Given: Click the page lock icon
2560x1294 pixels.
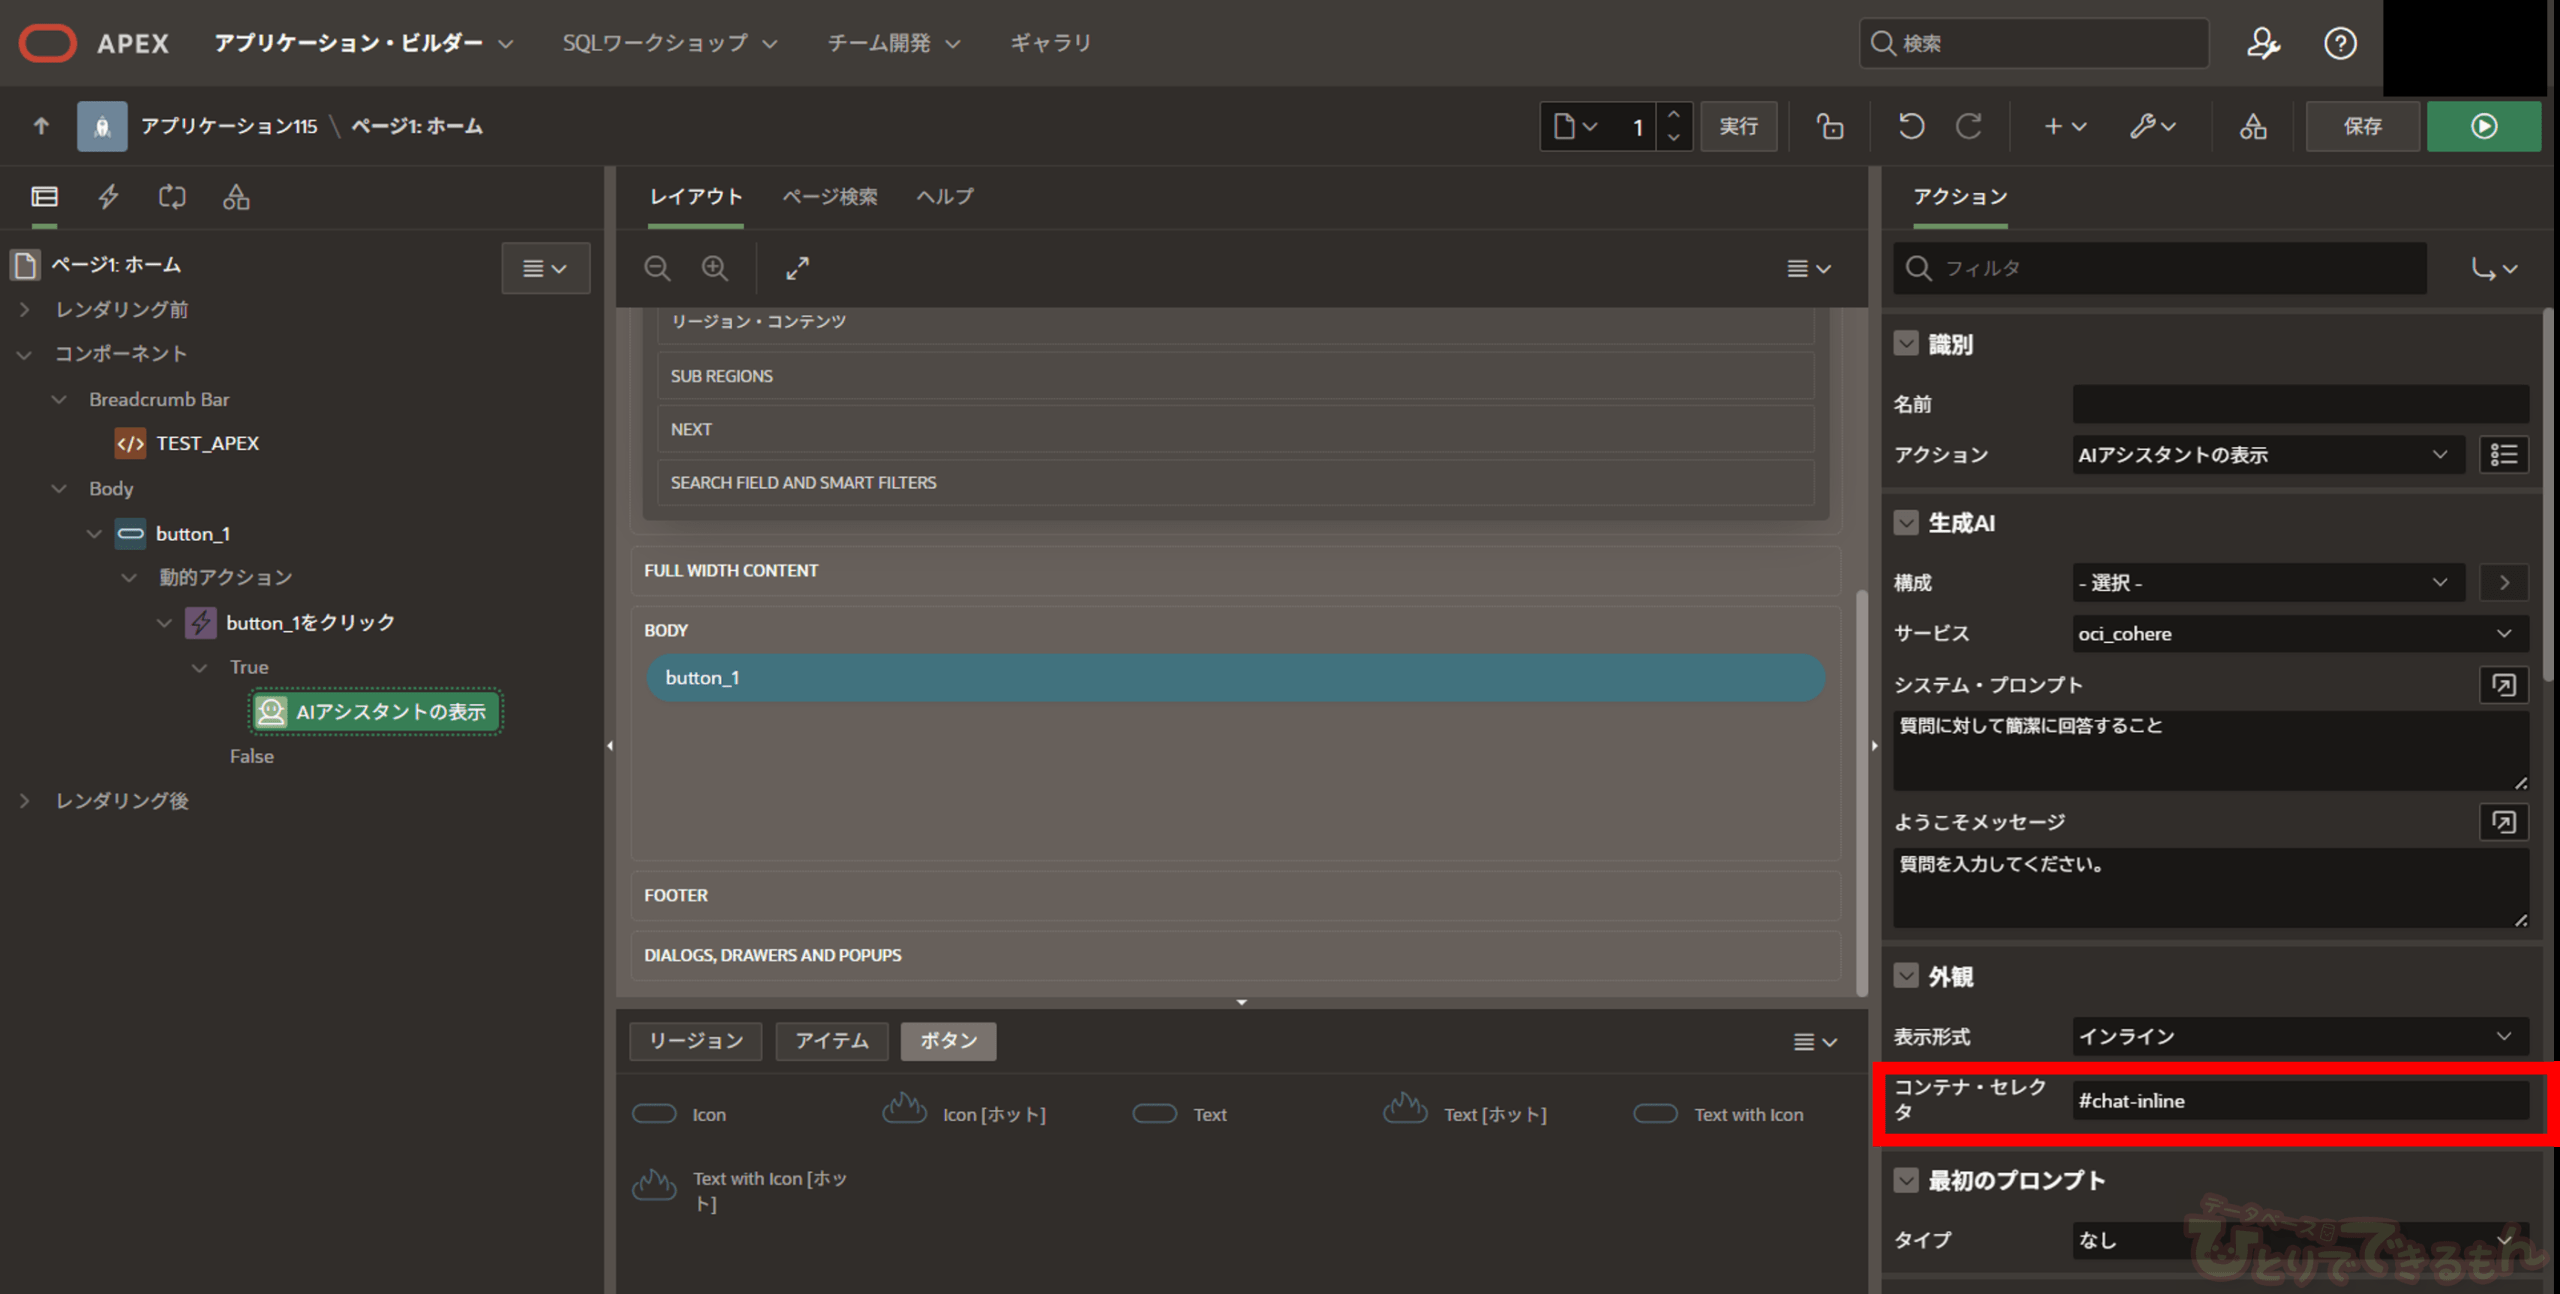Looking at the screenshot, I should click(x=1830, y=126).
